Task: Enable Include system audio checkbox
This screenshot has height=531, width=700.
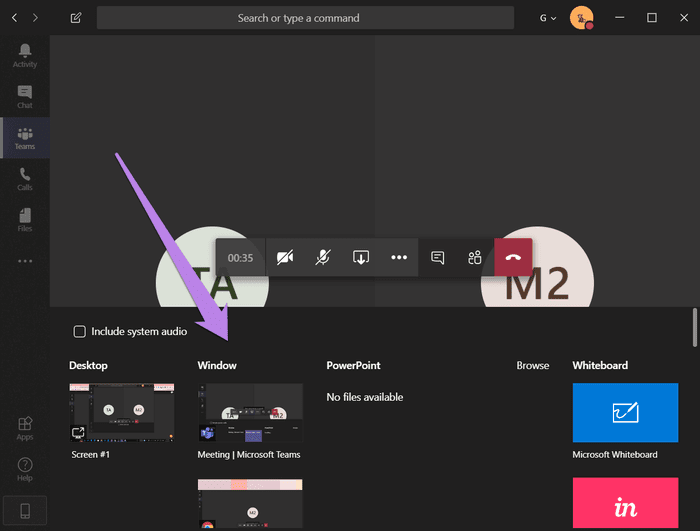Action: pyautogui.click(x=79, y=331)
